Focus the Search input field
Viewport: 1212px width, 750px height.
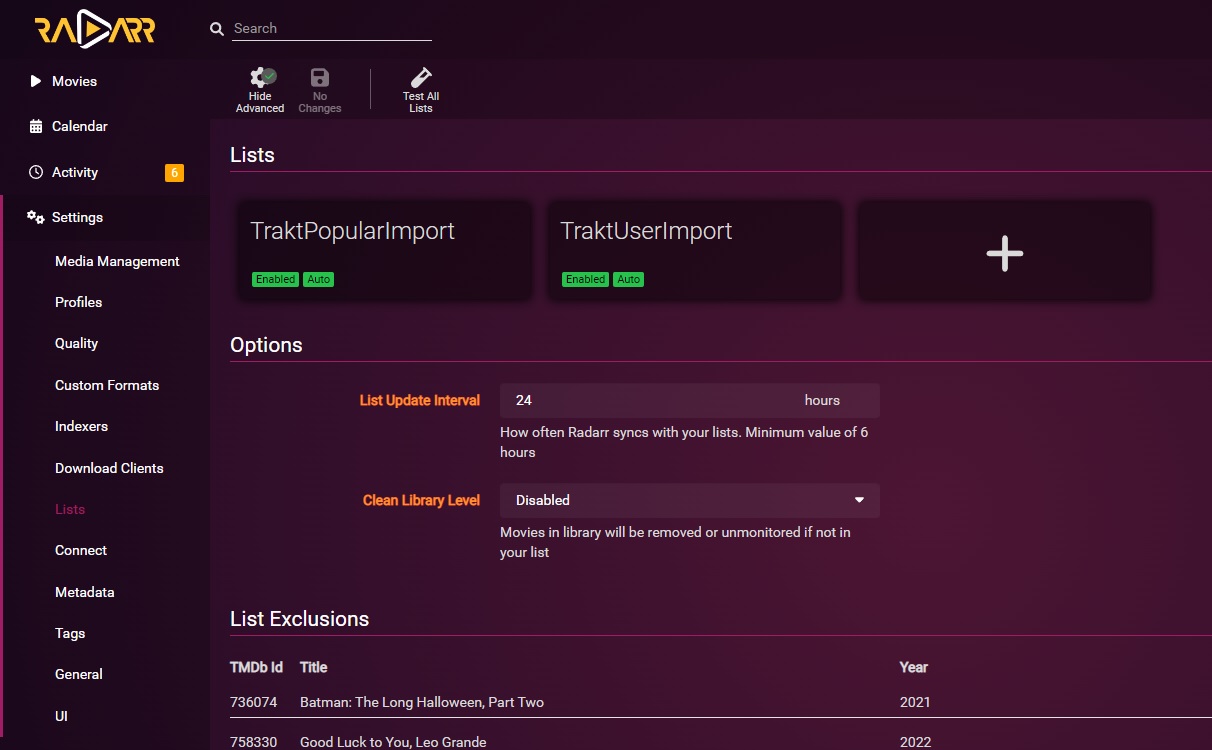(x=332, y=28)
